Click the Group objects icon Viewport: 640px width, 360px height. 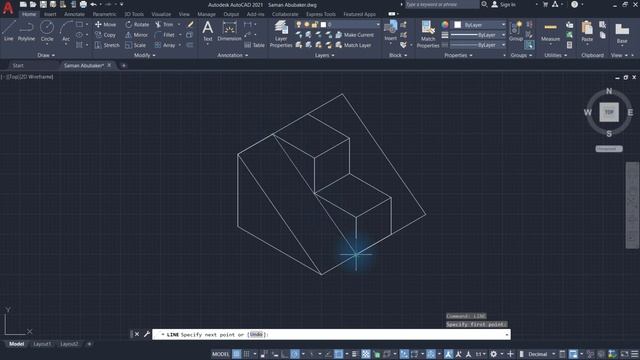(x=516, y=31)
